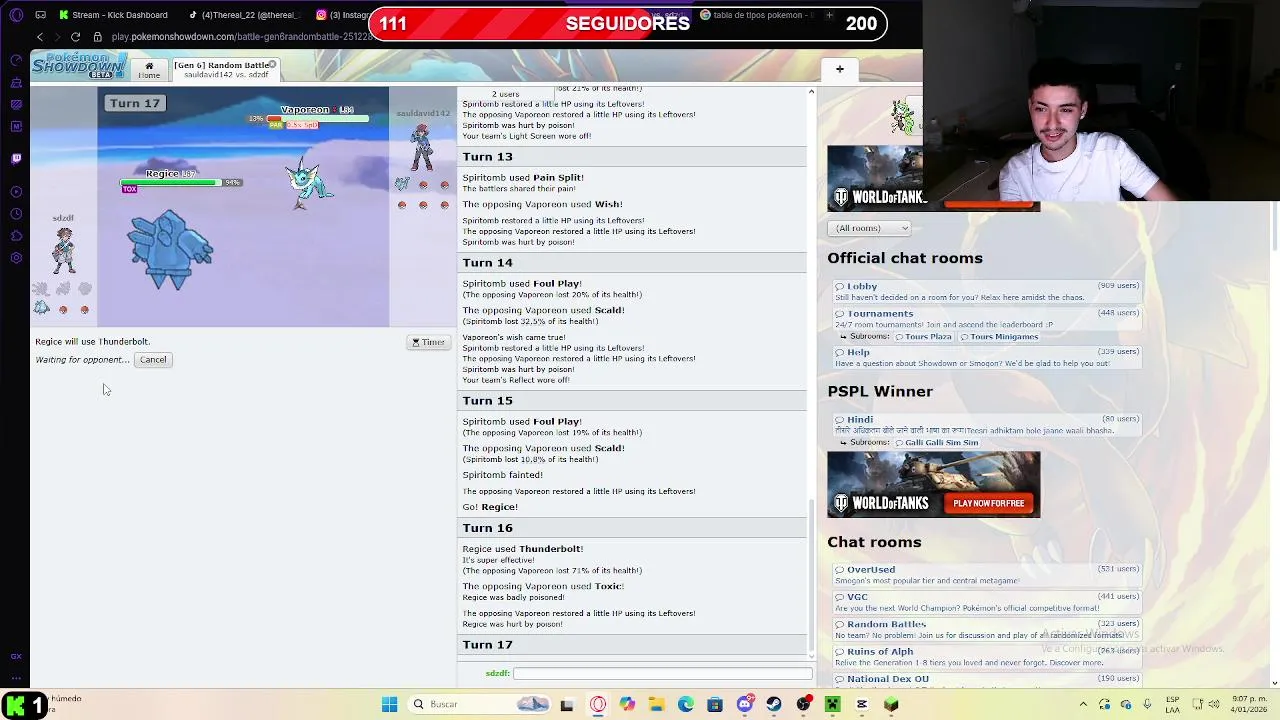Join the VGC chat room

988,602
